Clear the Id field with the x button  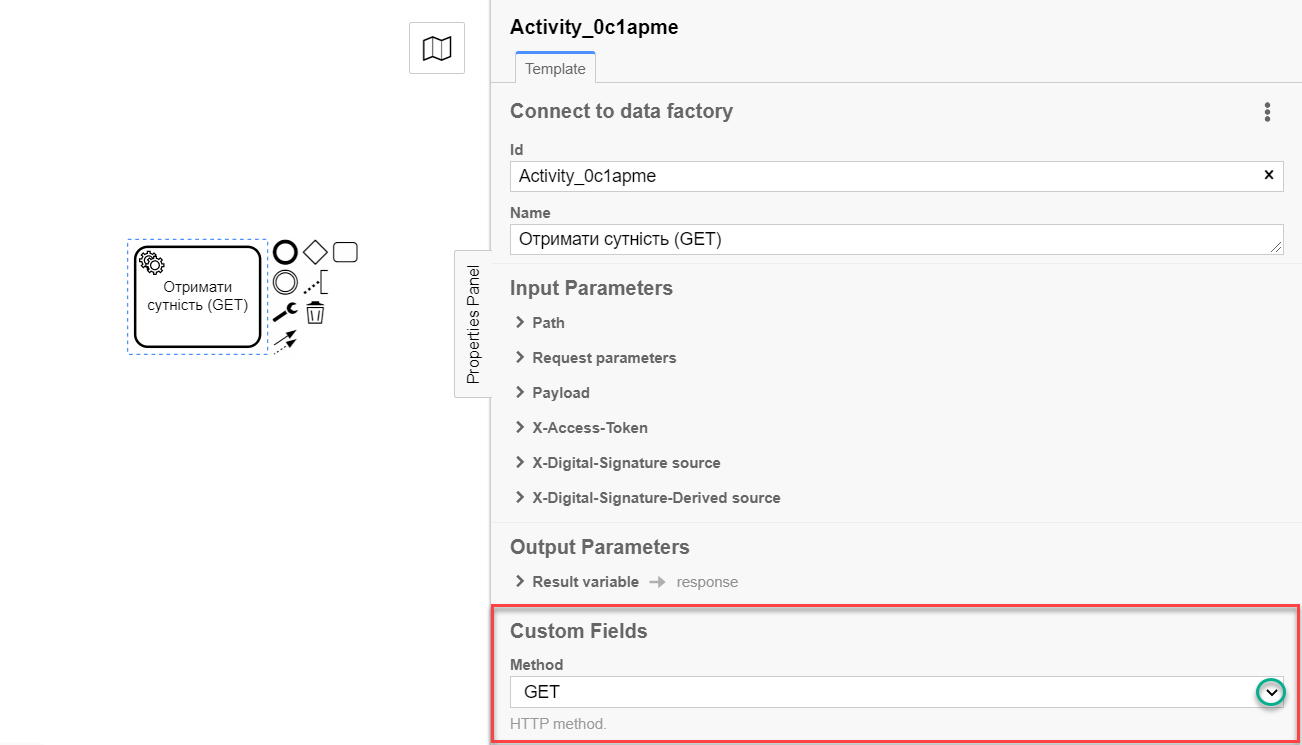1269,175
